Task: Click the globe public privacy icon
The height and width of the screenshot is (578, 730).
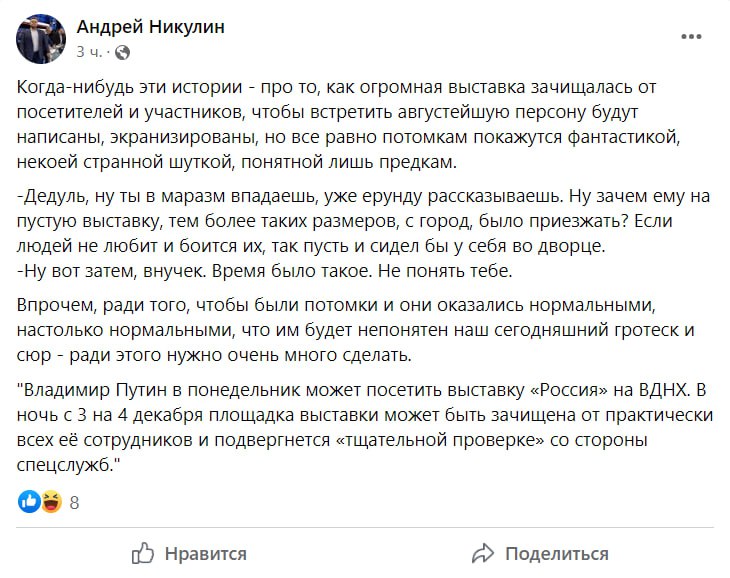Action: tap(122, 53)
